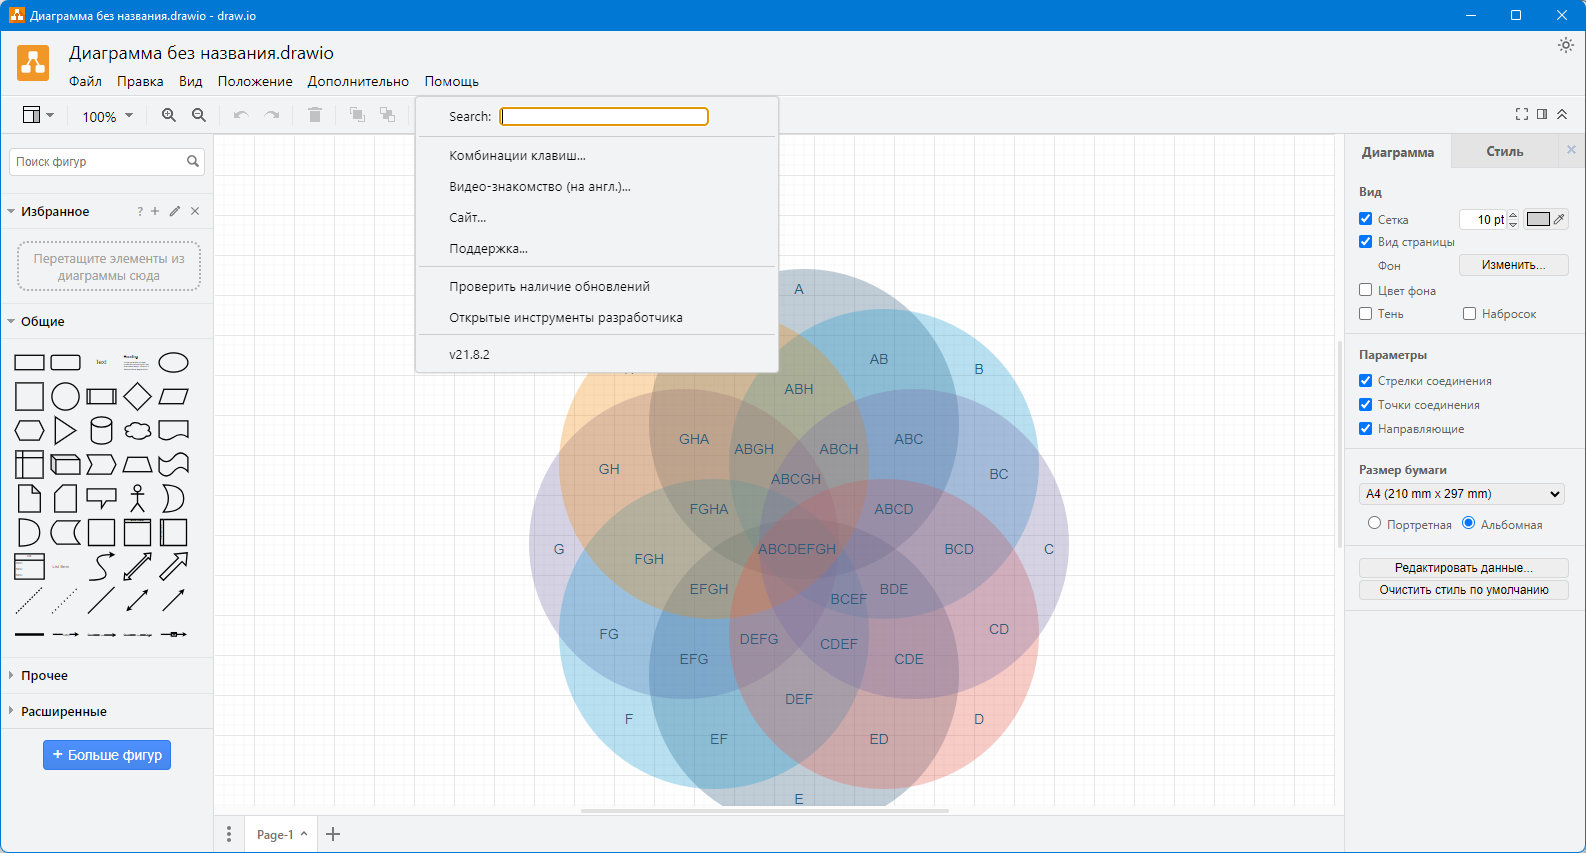Viewport: 1586px width, 853px height.
Task: Add a new page with plus icon
Action: click(x=333, y=834)
